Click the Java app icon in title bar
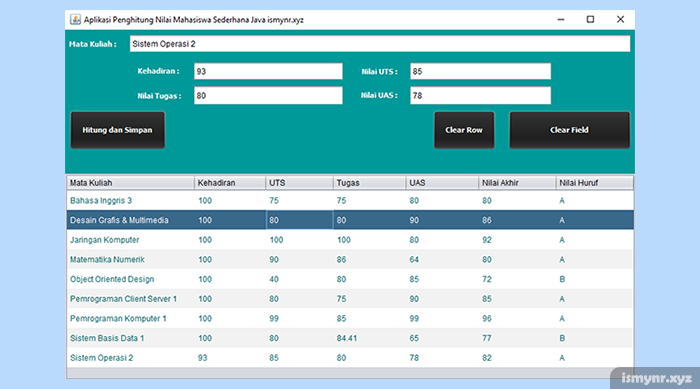Image resolution: width=700 pixels, height=389 pixels. click(x=75, y=19)
